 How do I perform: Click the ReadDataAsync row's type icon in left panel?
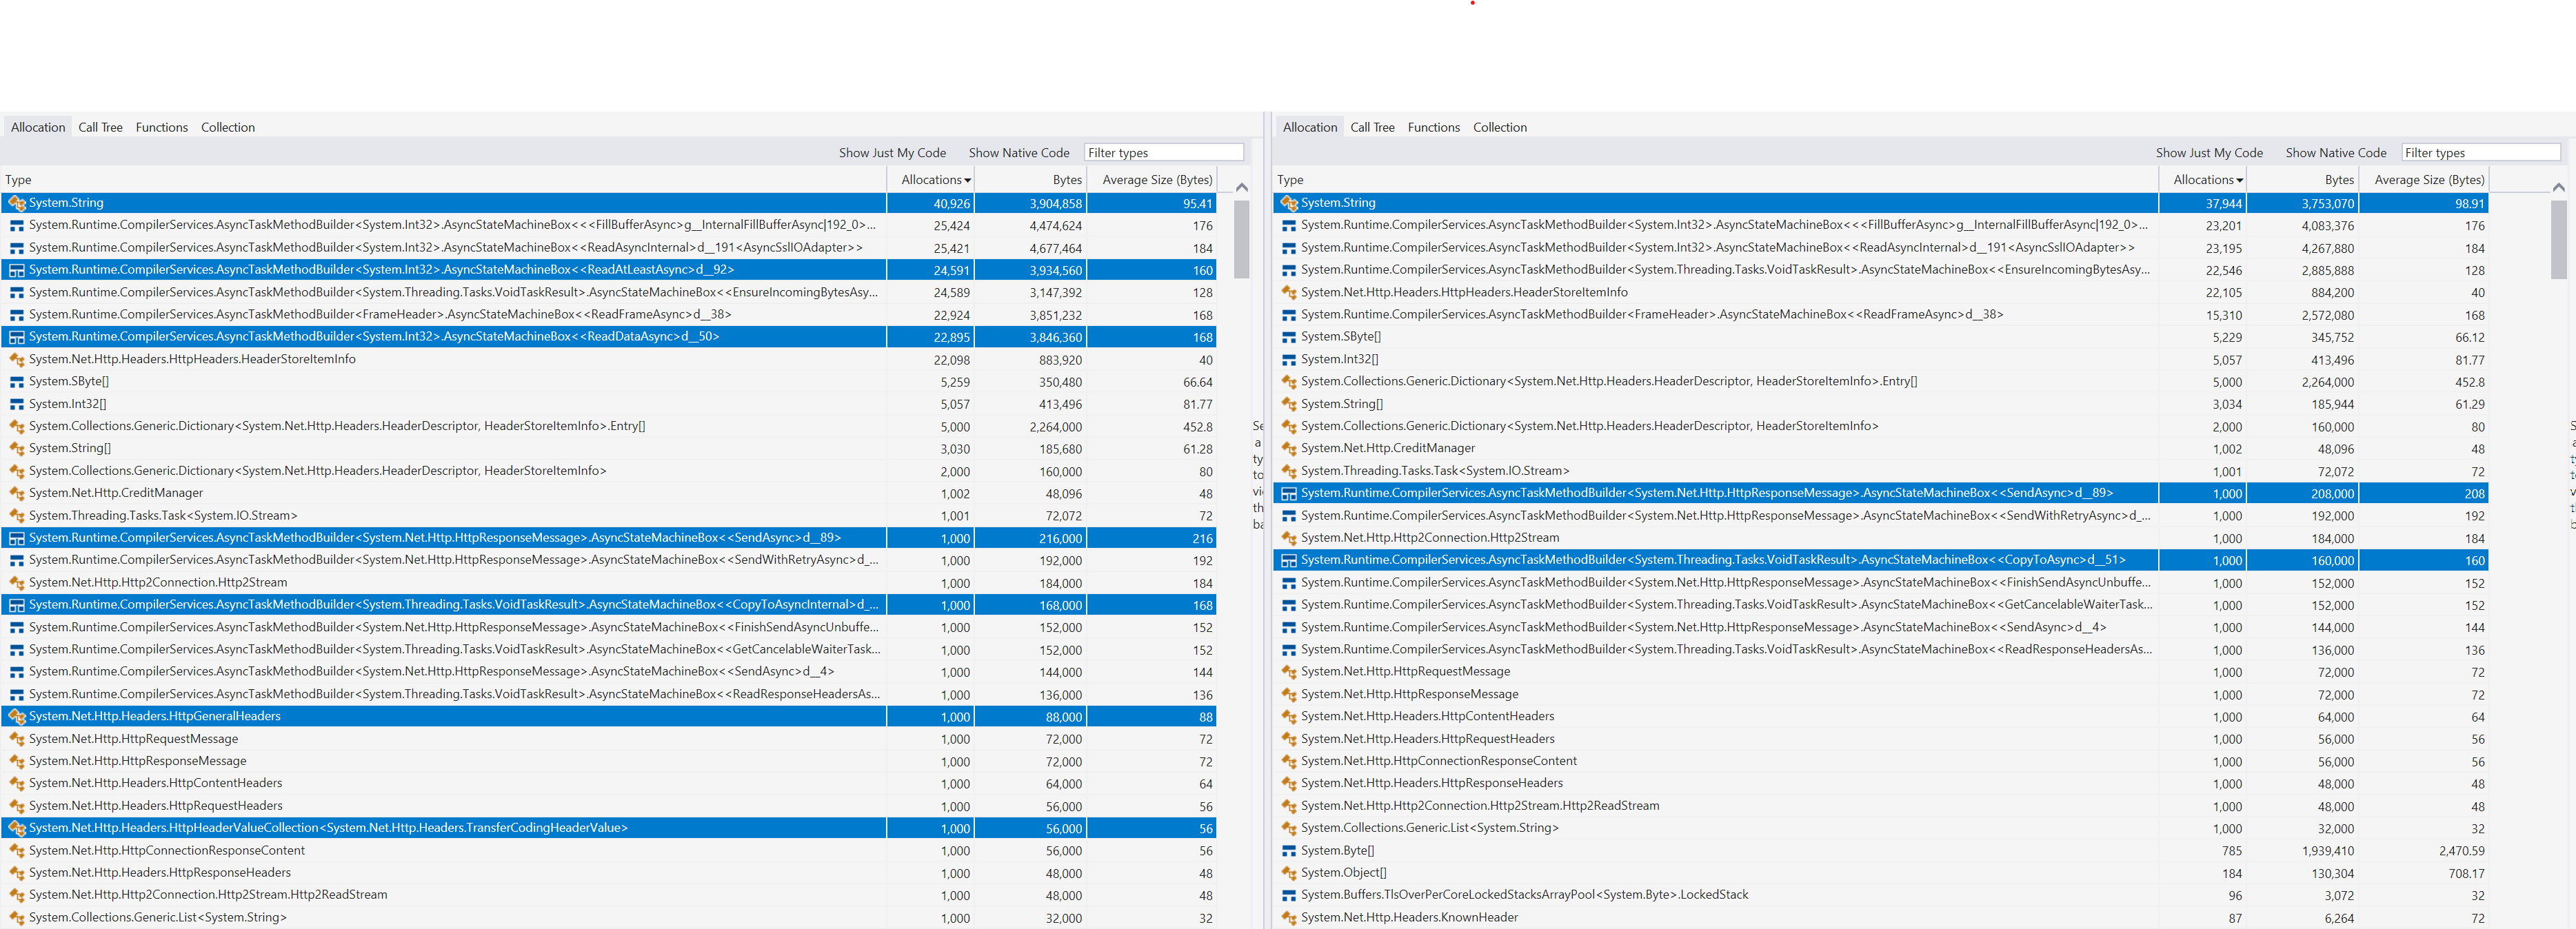(x=16, y=337)
